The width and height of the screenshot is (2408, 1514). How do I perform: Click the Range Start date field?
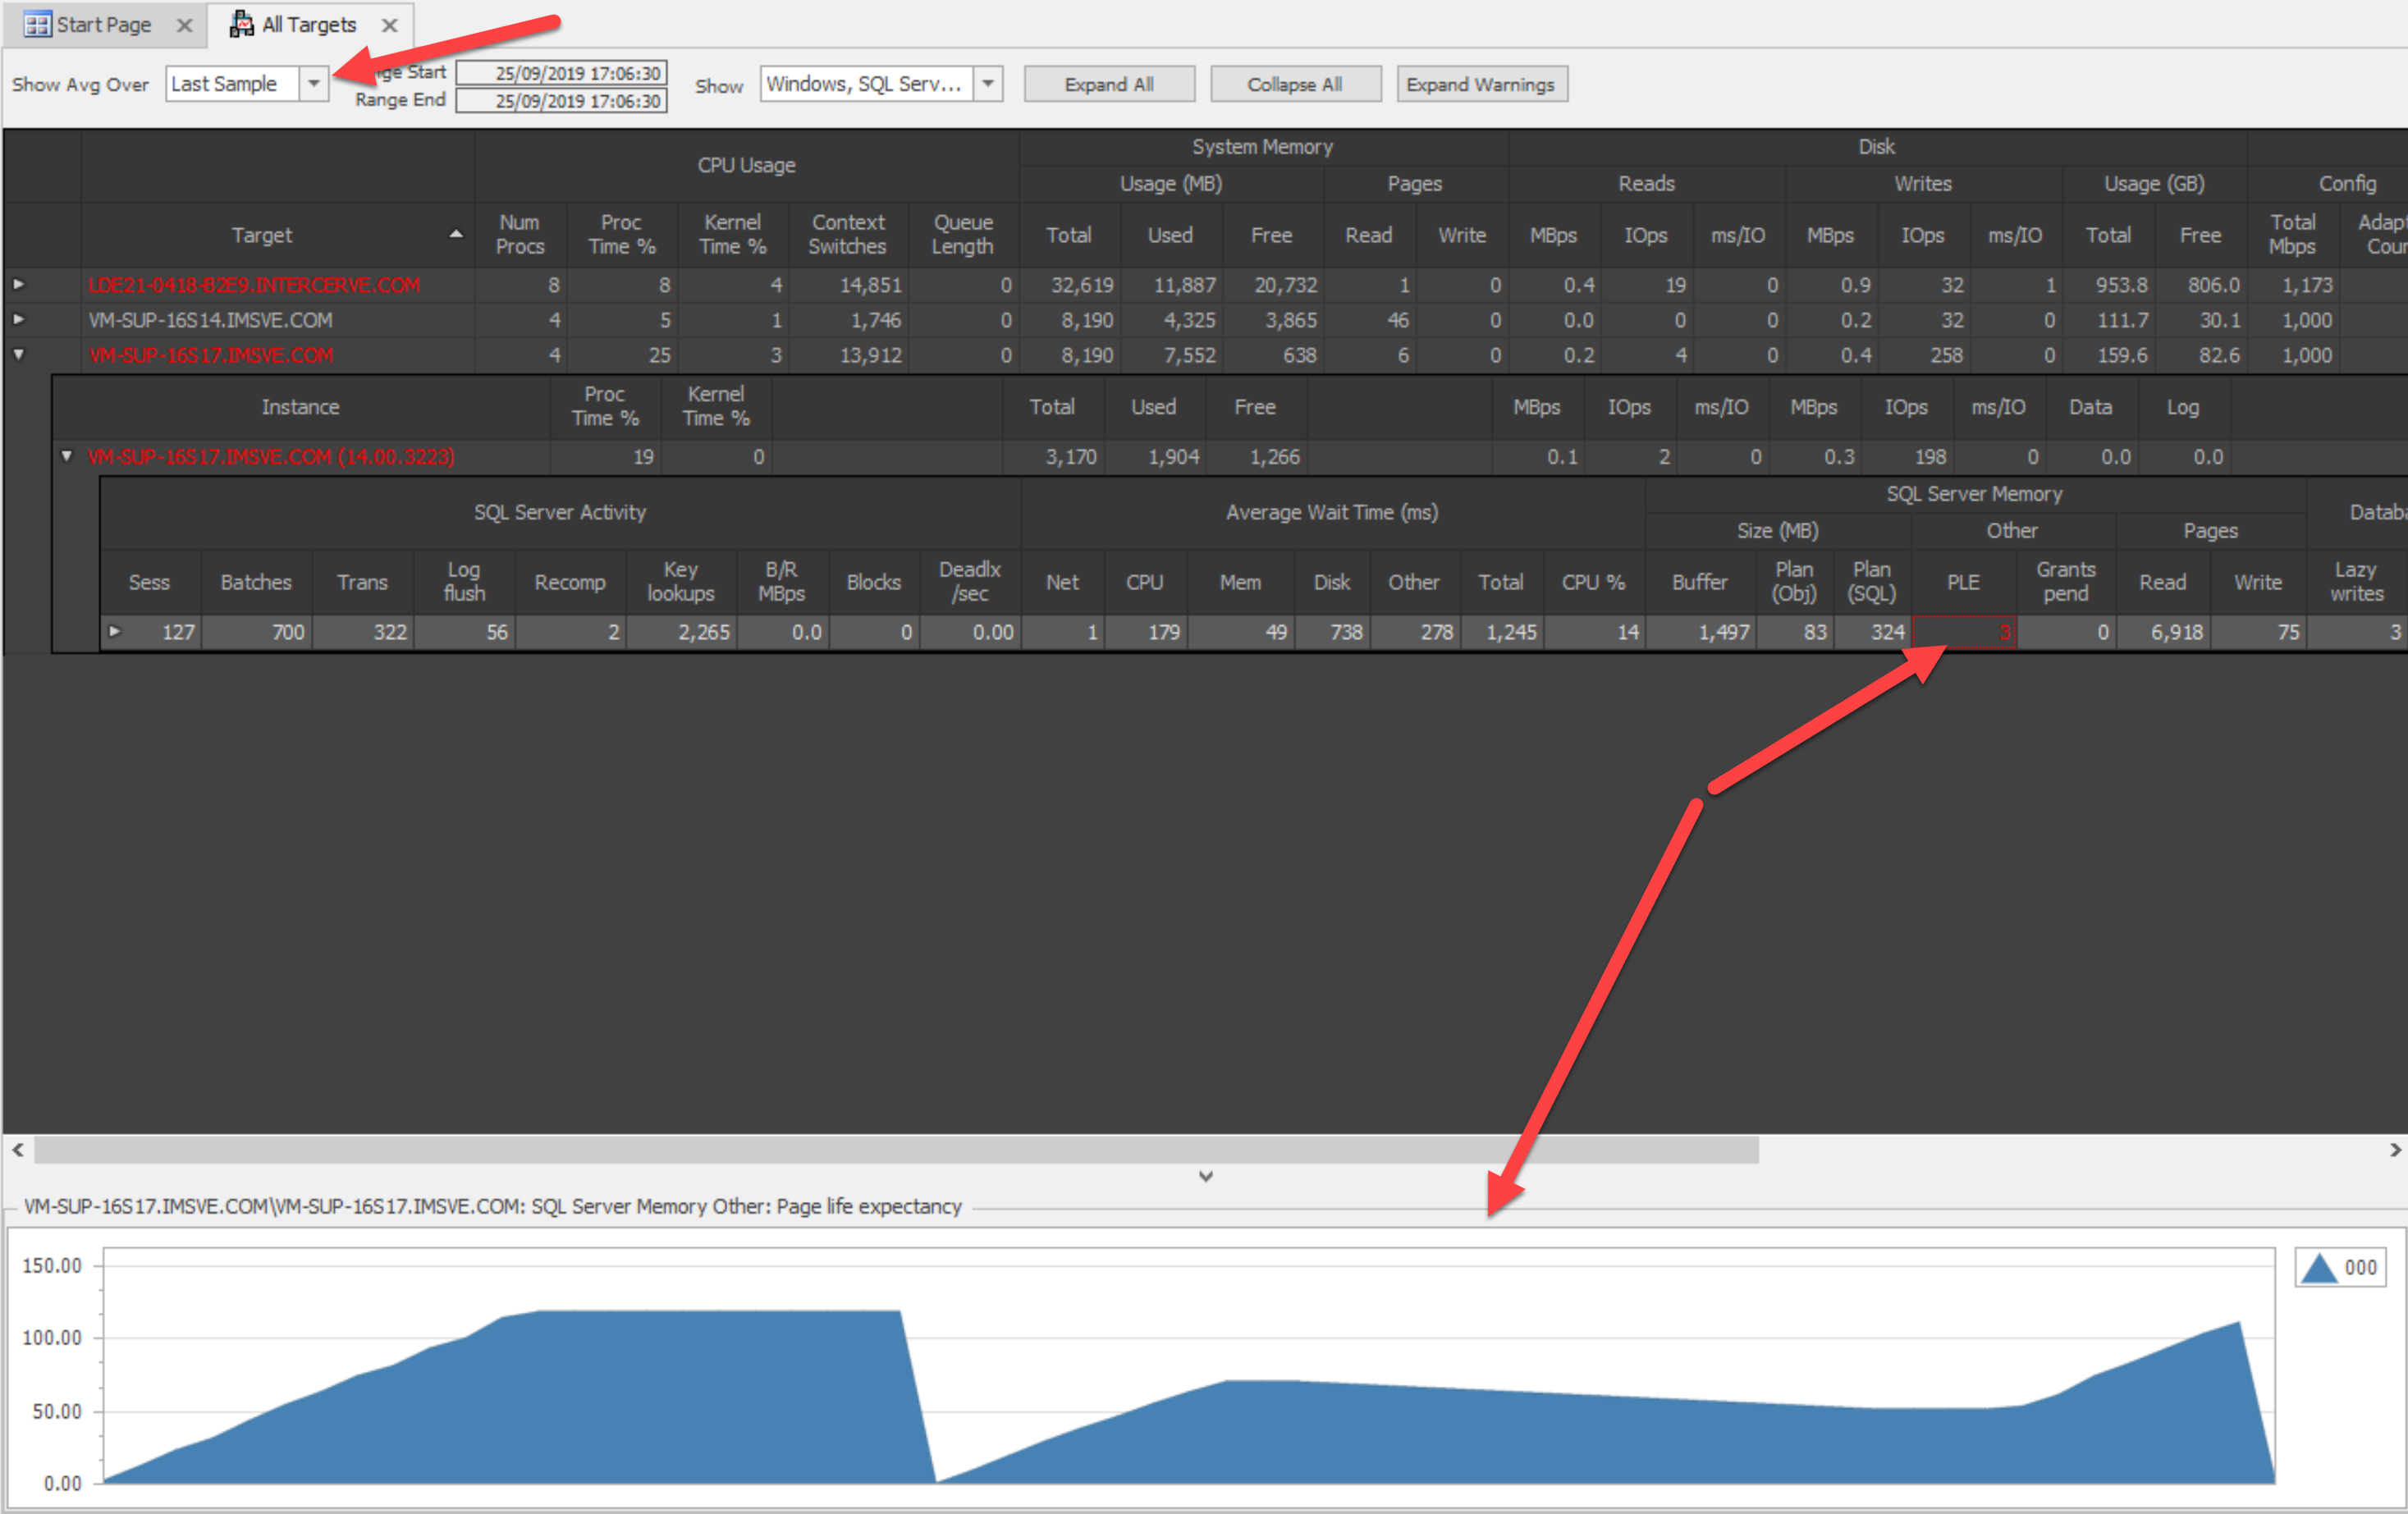pos(562,73)
